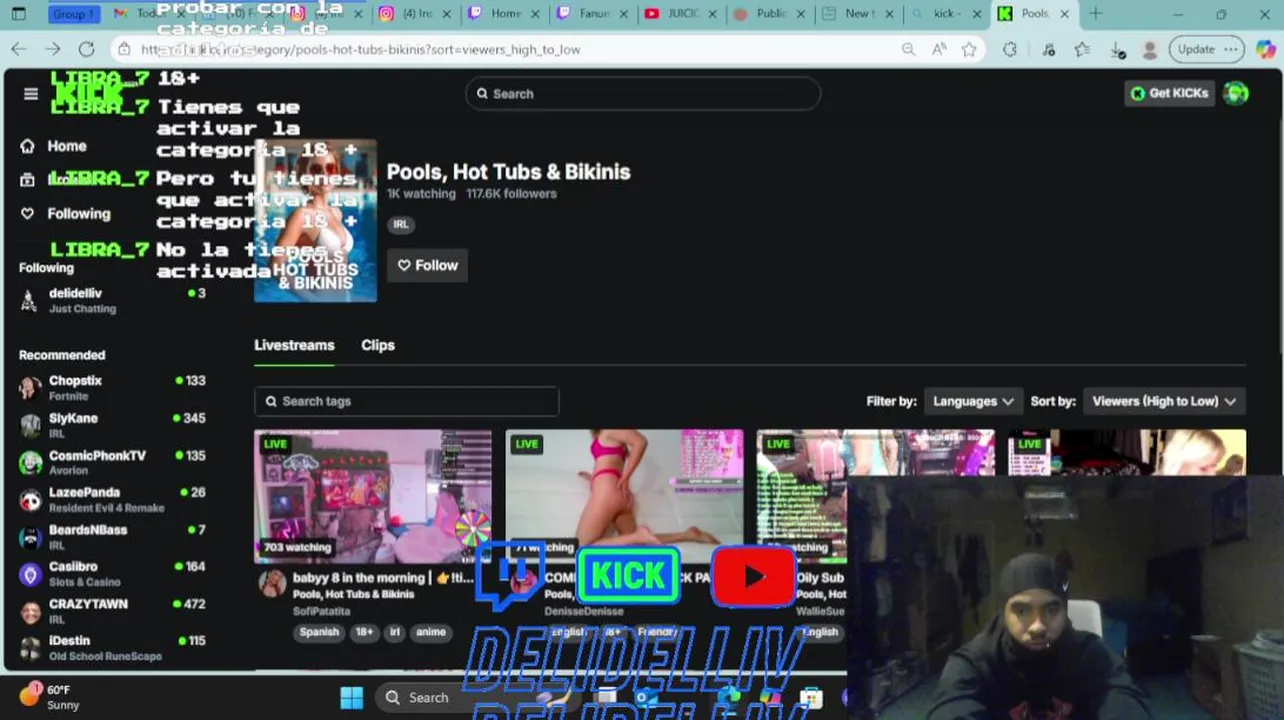
Task: Switch to the Livestreams tab
Action: (x=294, y=345)
